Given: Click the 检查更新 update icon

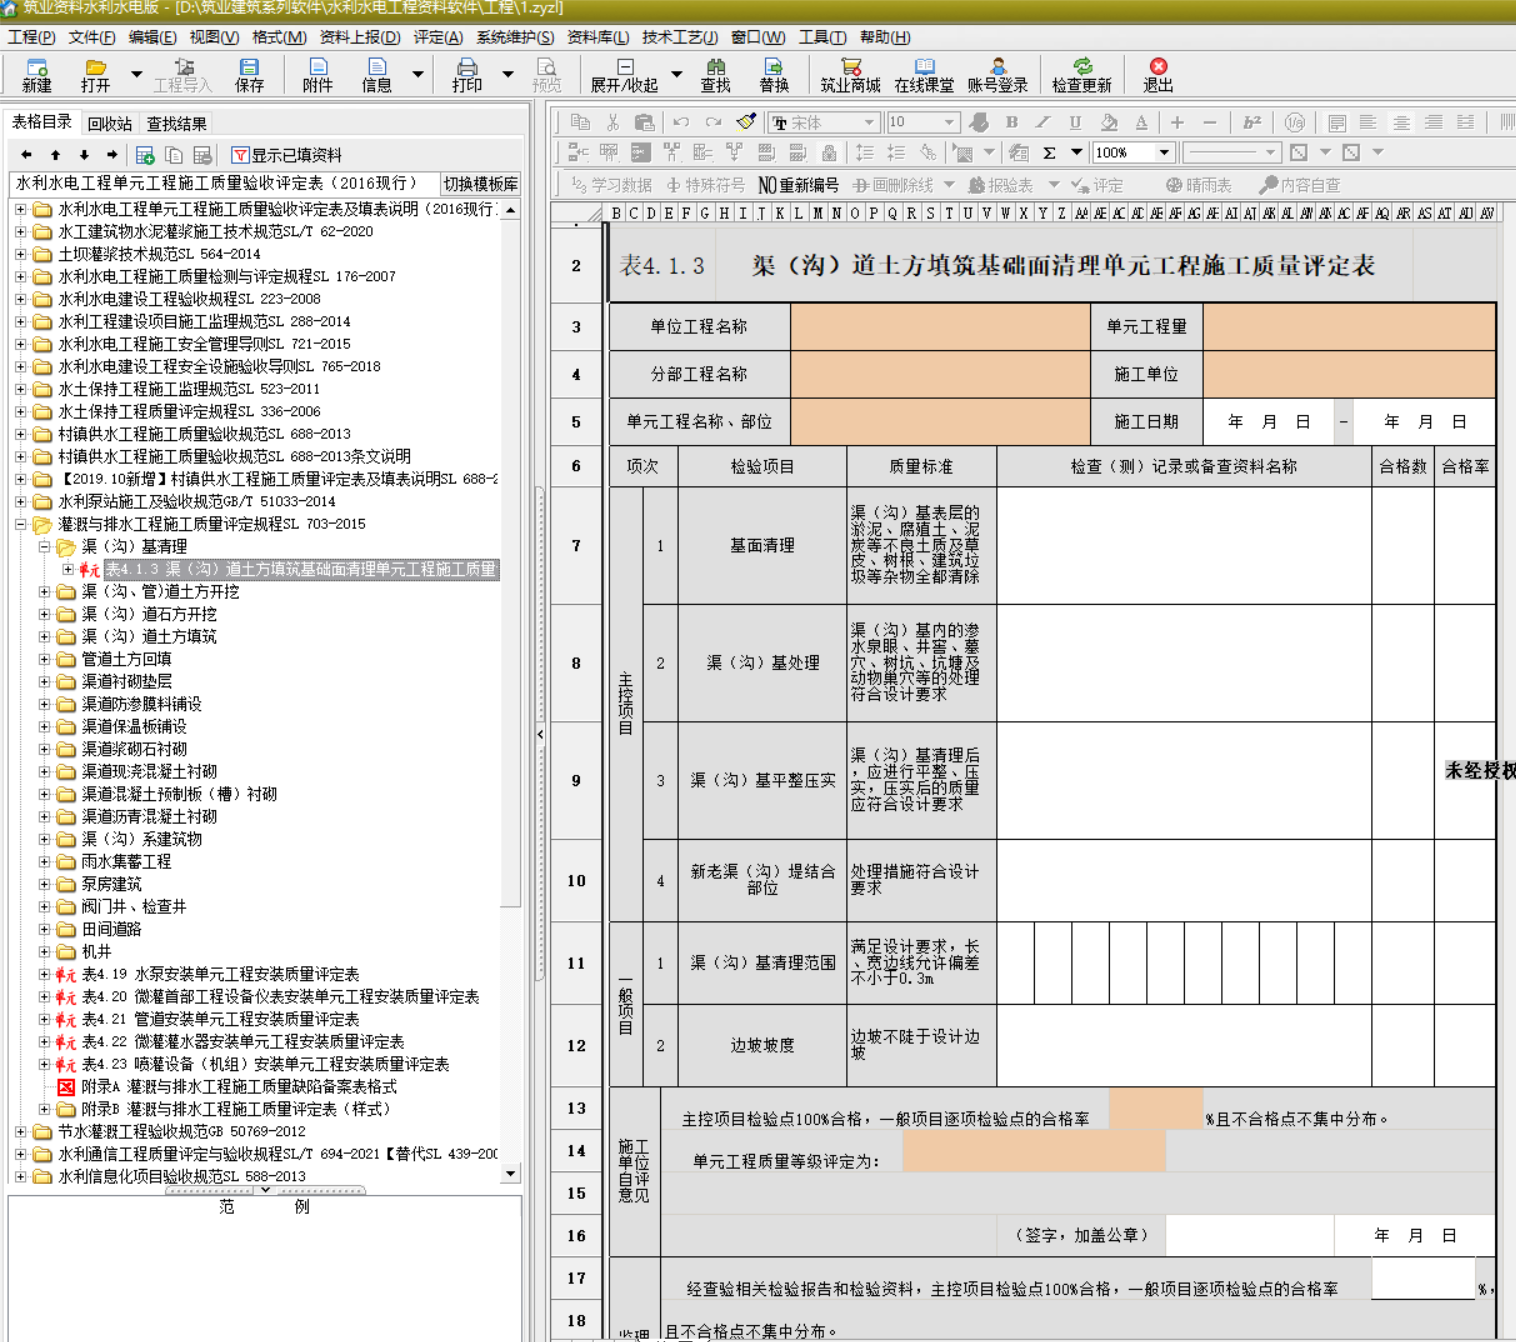Looking at the screenshot, I should [x=1081, y=75].
